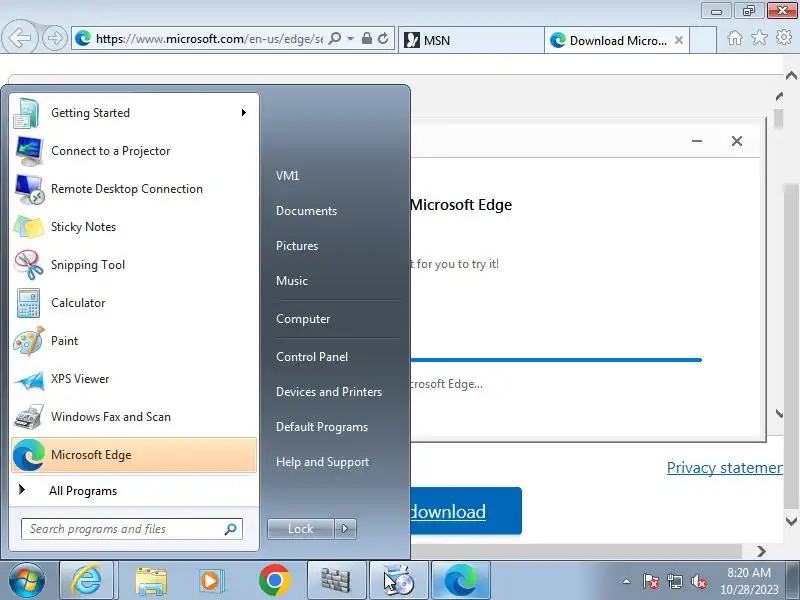This screenshot has width=800, height=600.
Task: Go back with IE Back button
Action: tap(20, 38)
